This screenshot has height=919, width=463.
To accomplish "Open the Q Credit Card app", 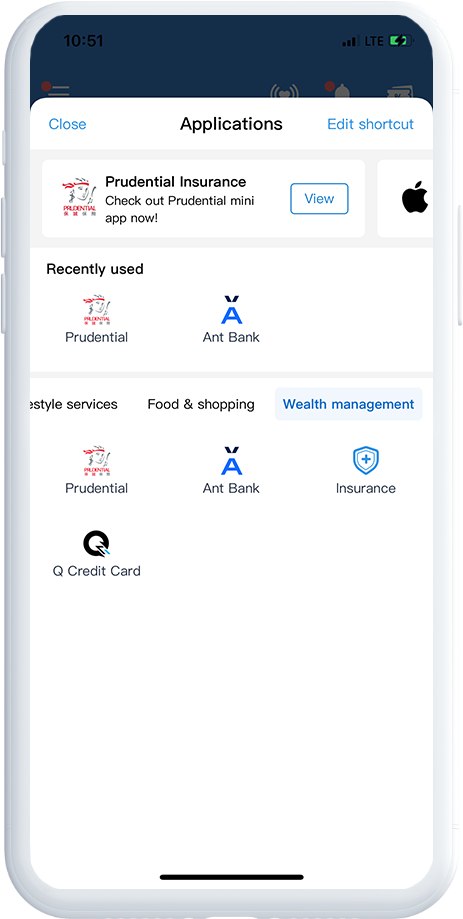I will (x=97, y=554).
